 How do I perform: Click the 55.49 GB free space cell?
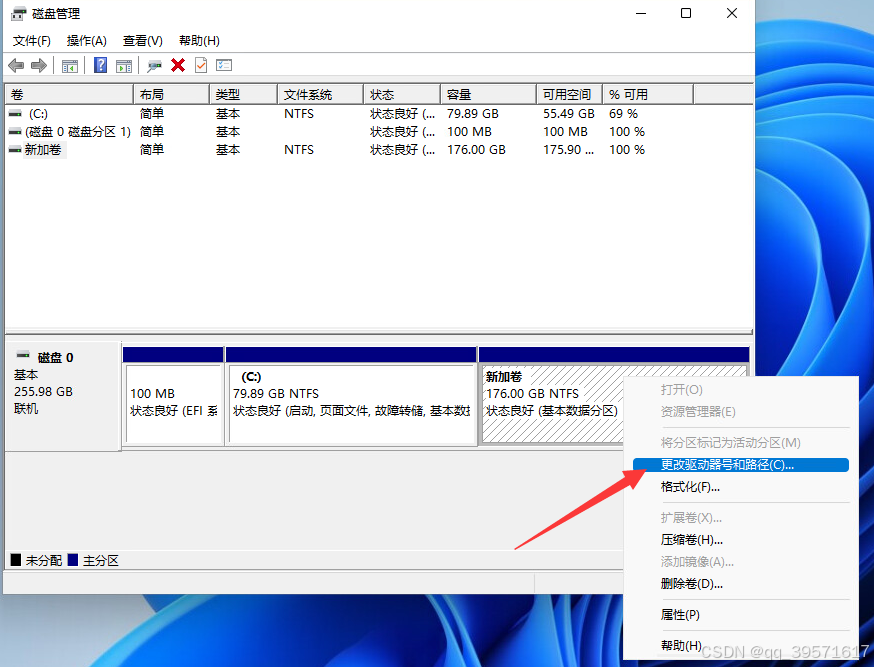[x=569, y=114]
